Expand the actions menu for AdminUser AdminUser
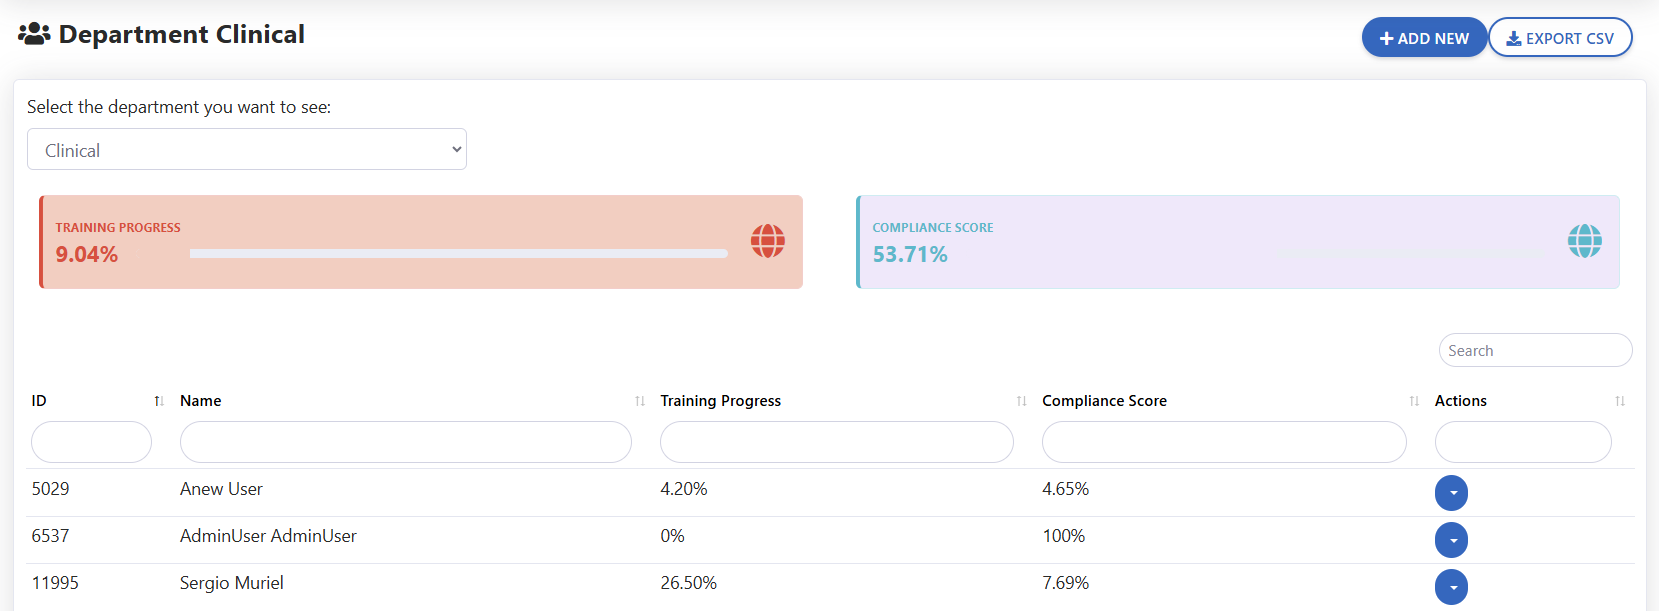 [x=1451, y=540]
